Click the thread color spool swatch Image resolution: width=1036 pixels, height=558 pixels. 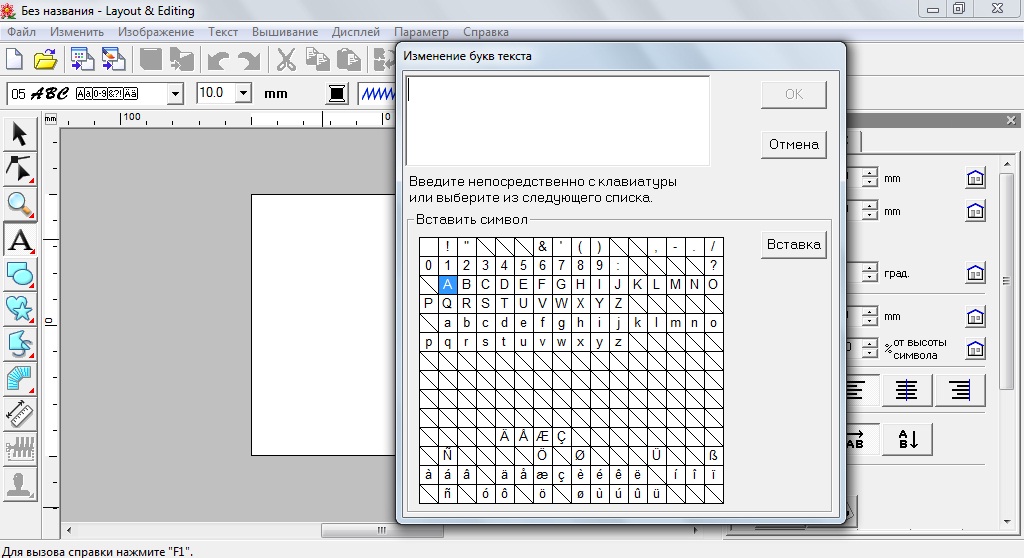[337, 94]
